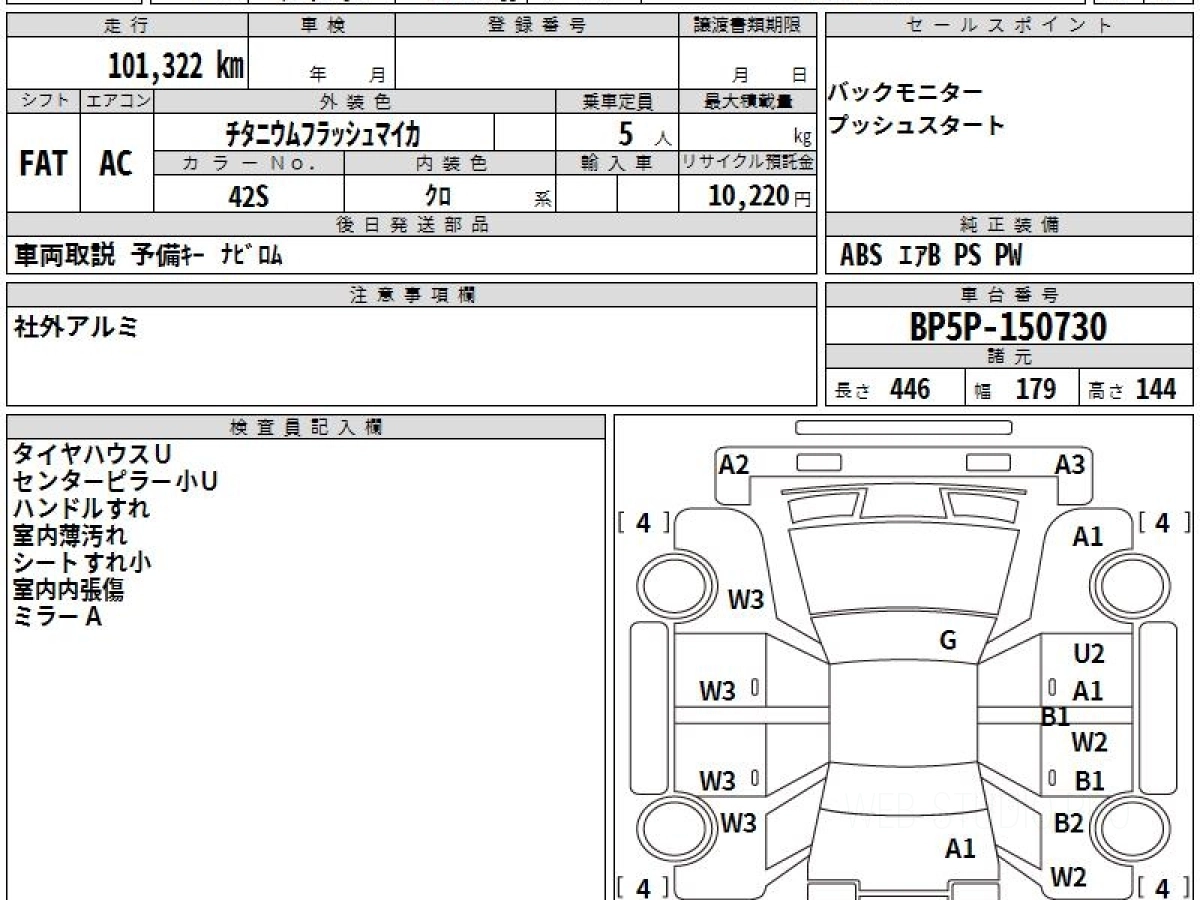Select the プッシュスタート sales point
Viewport: 1200px width, 900px height.
916,126
